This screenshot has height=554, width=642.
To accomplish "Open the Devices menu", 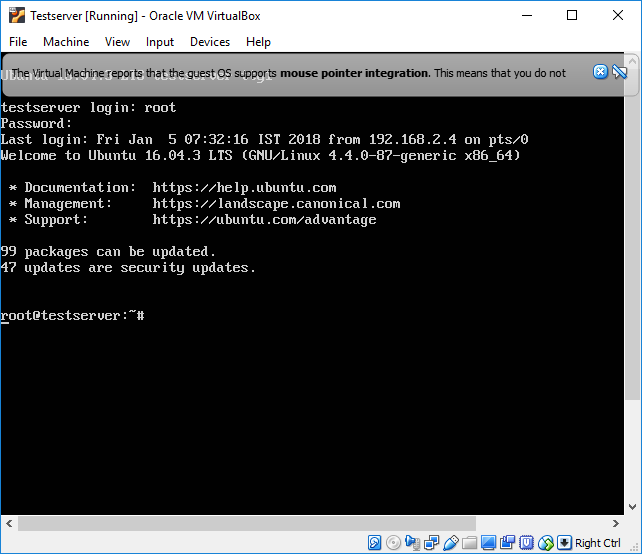I will (210, 42).
